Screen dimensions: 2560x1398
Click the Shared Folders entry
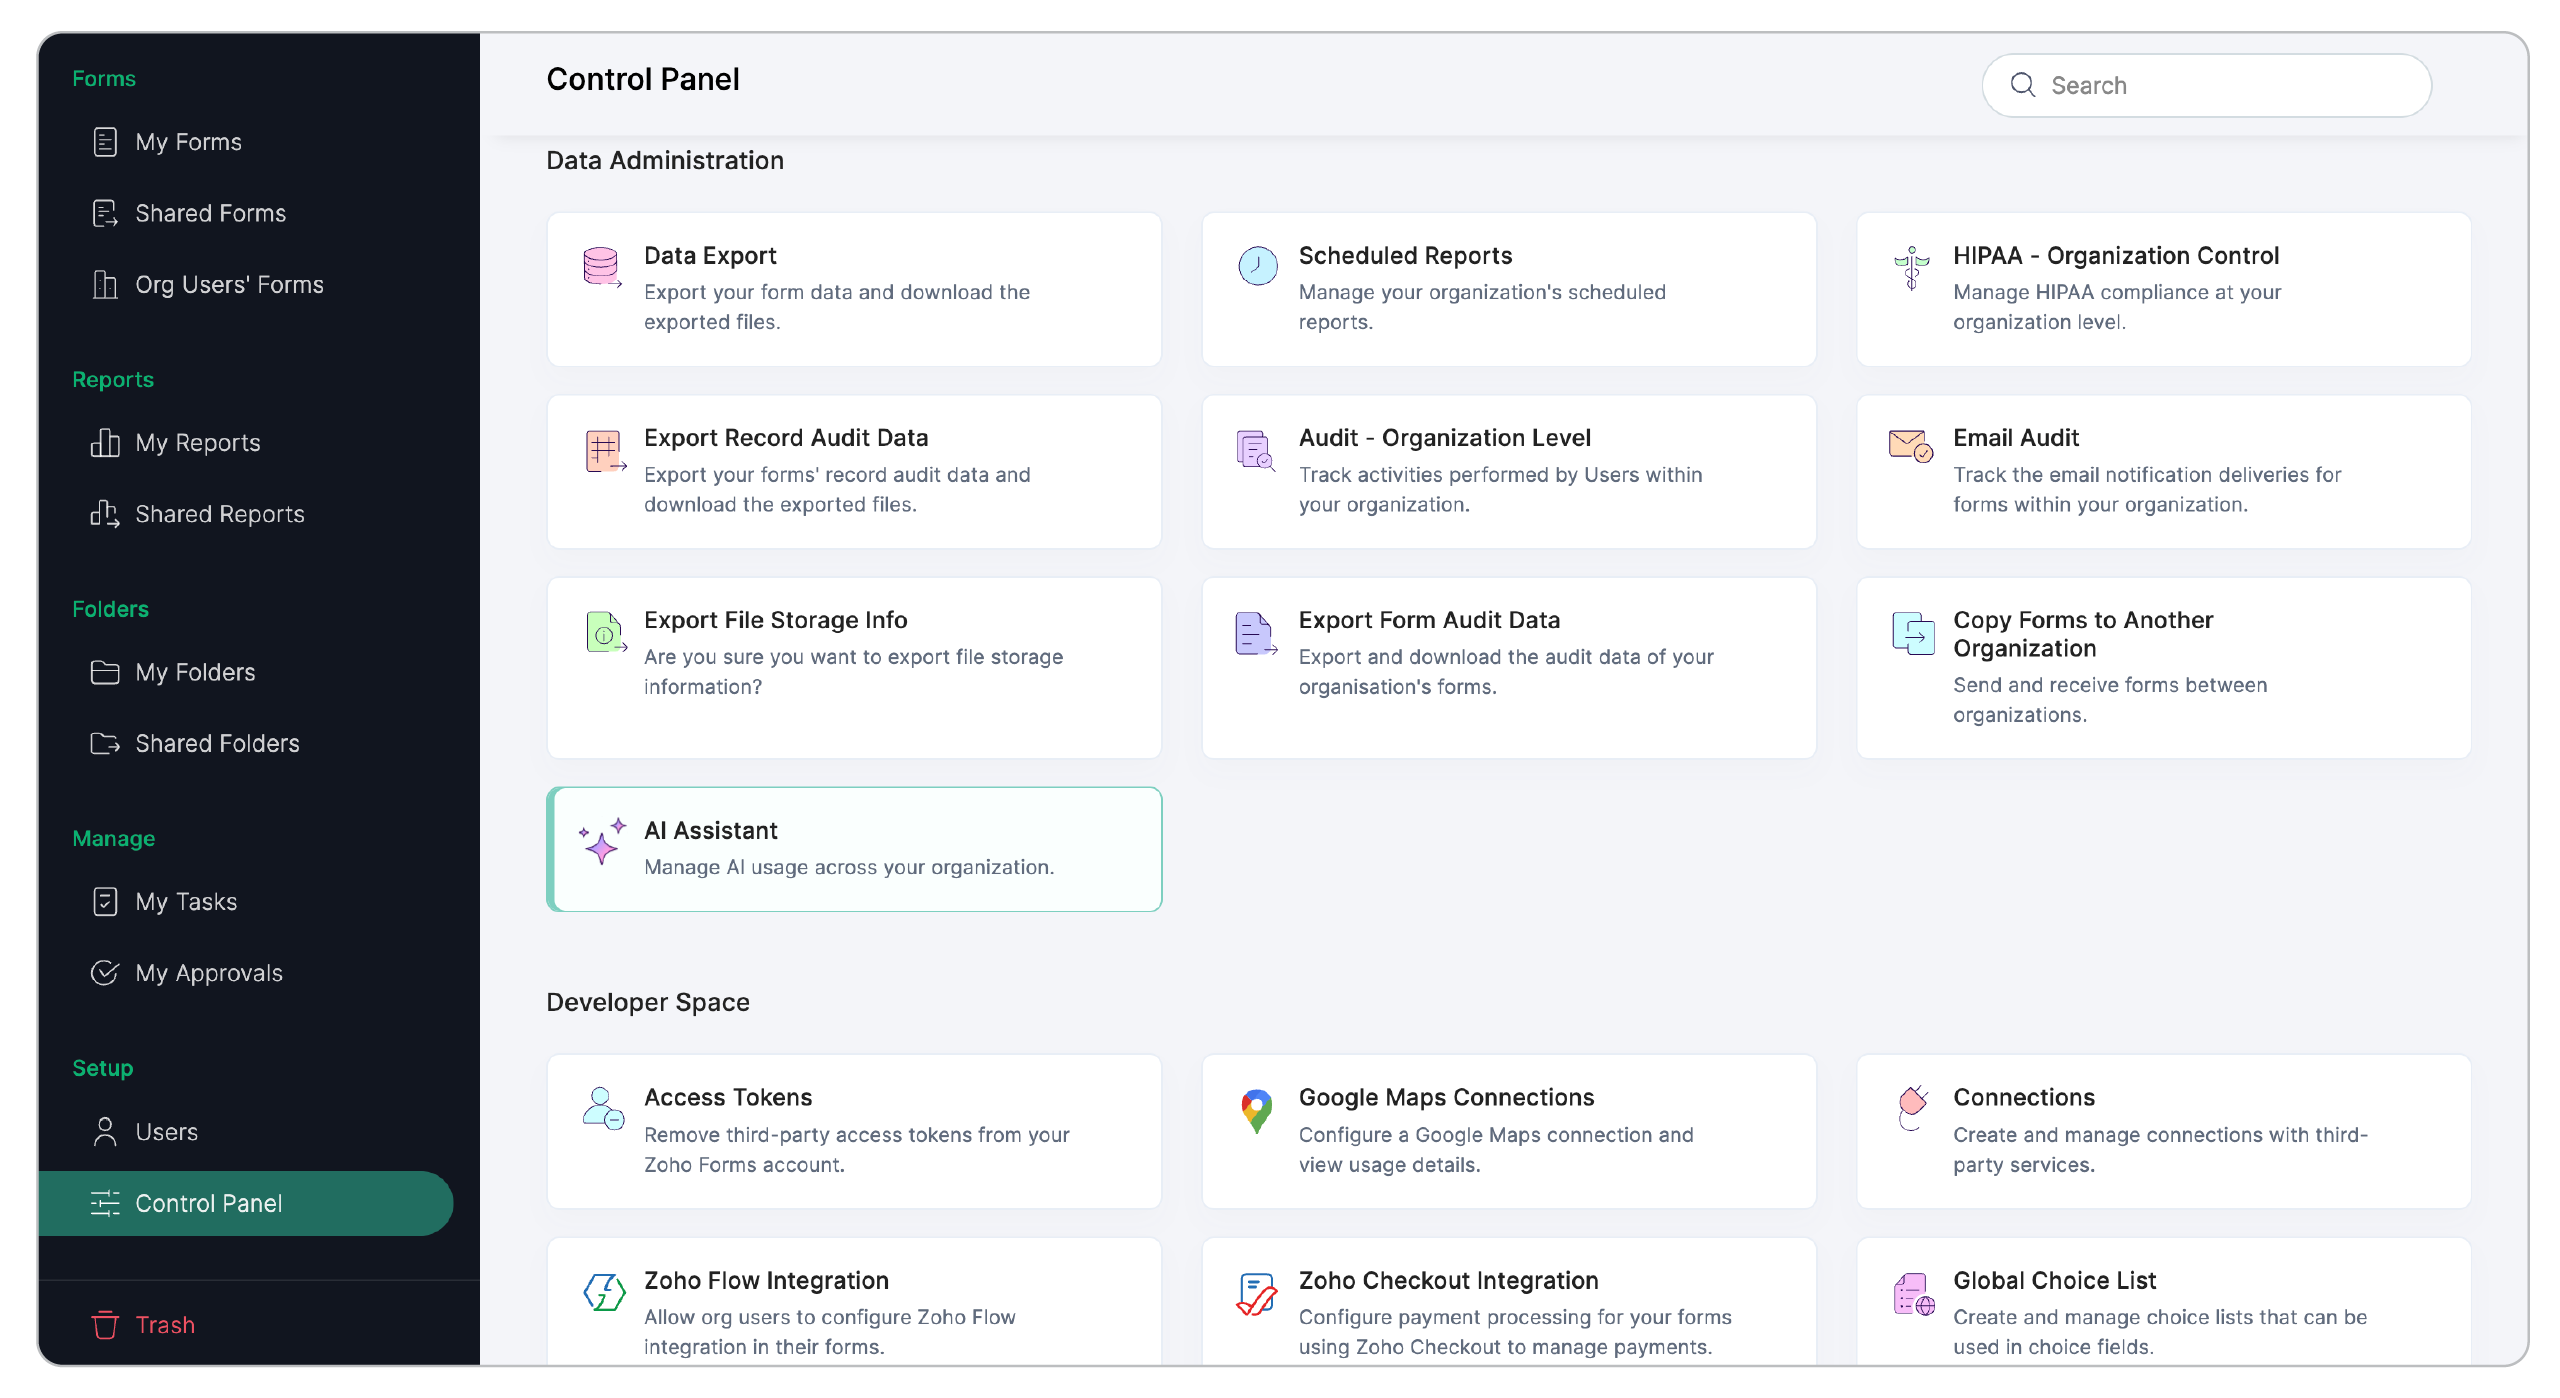217,743
